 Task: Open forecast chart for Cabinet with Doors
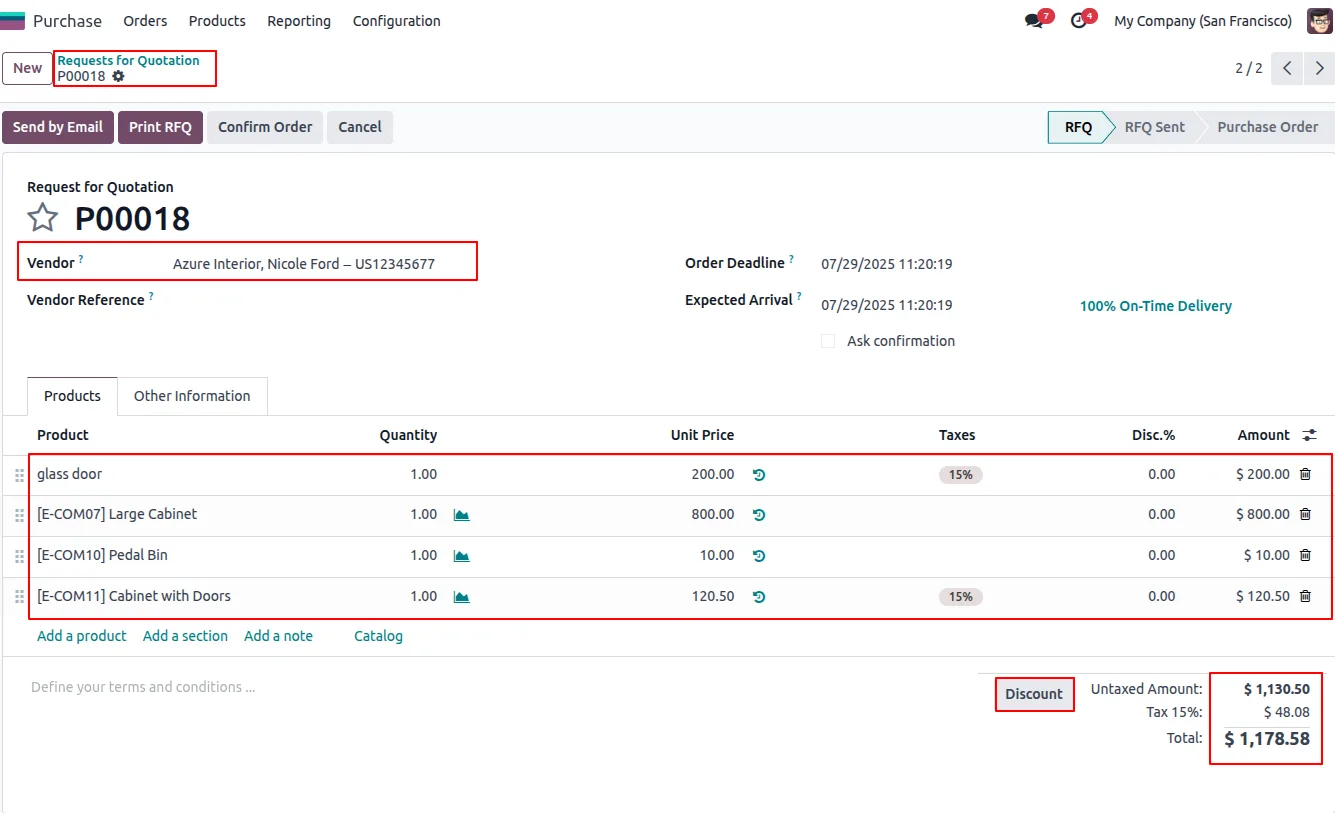pos(461,597)
